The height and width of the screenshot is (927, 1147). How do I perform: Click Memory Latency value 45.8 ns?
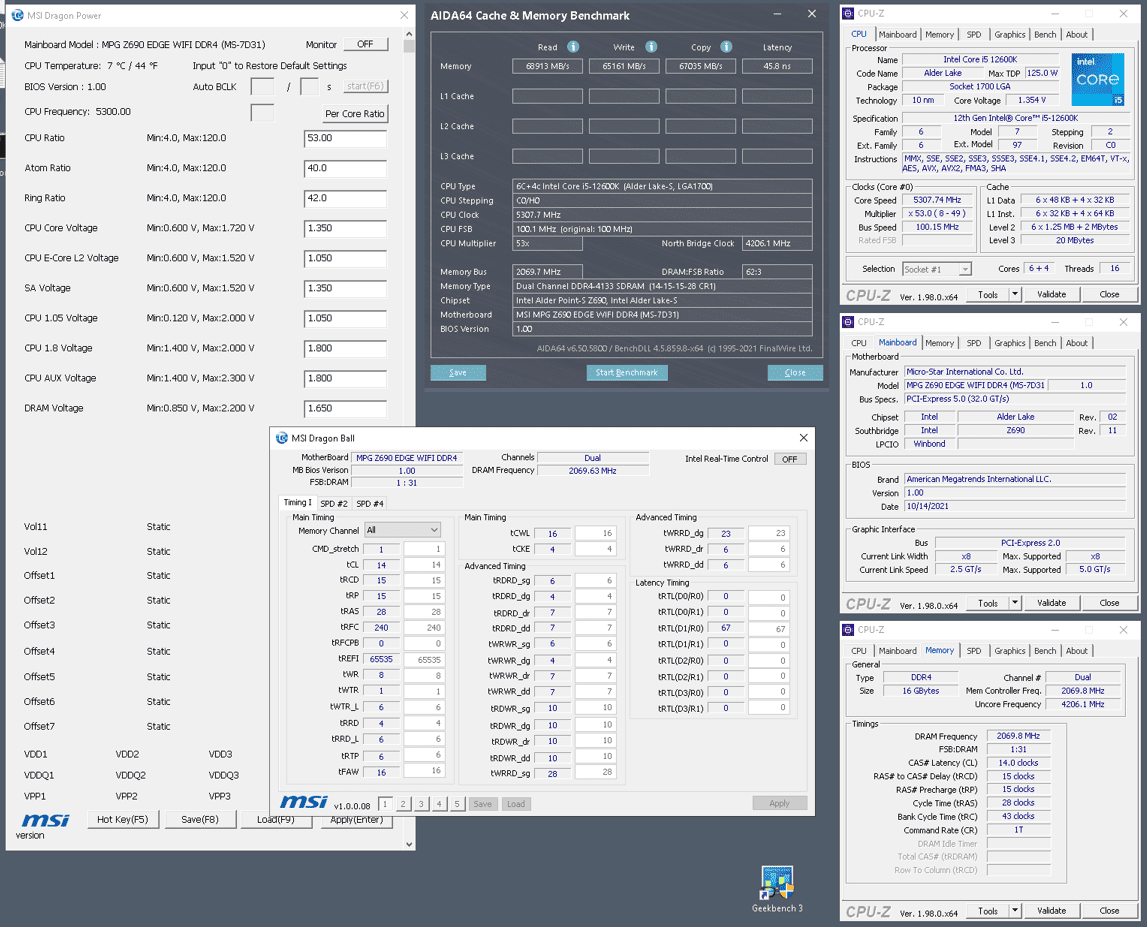click(x=777, y=67)
